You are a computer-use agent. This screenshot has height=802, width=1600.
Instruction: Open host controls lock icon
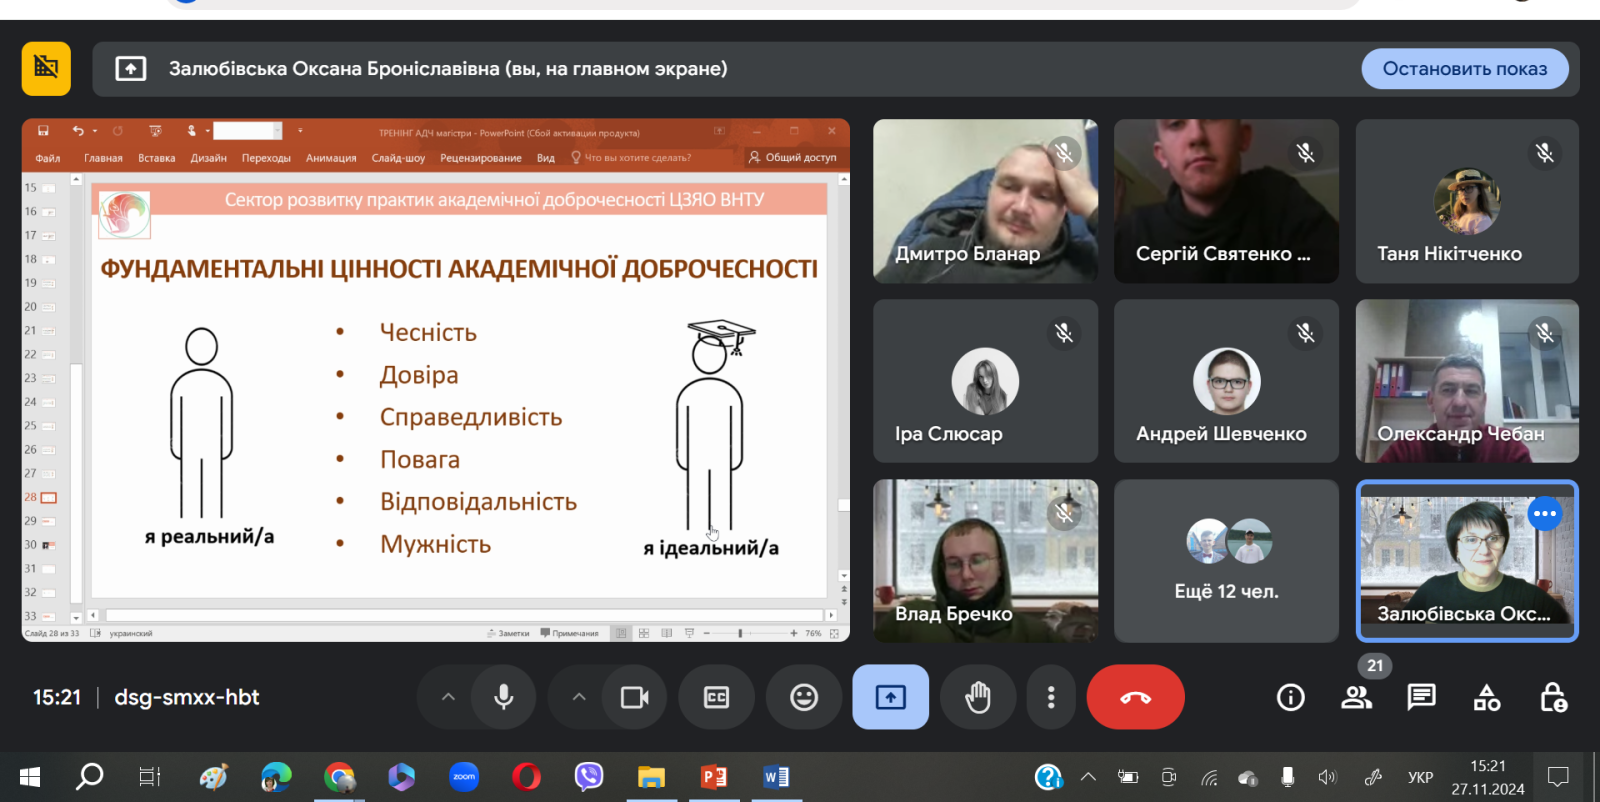(x=1553, y=697)
